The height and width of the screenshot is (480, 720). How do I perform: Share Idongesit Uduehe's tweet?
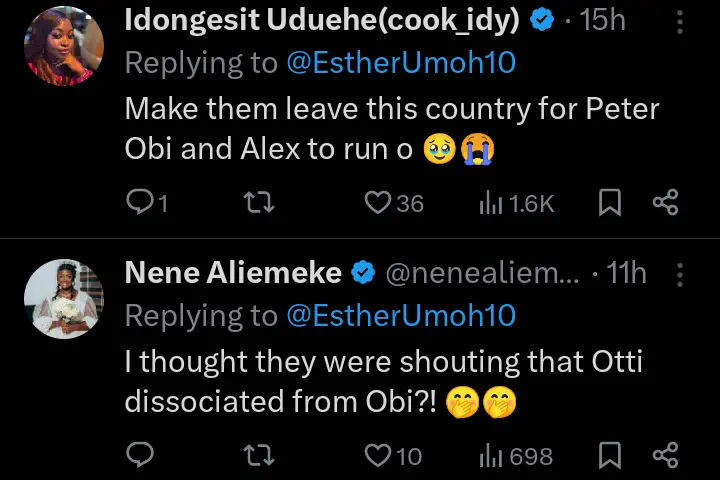click(x=666, y=203)
